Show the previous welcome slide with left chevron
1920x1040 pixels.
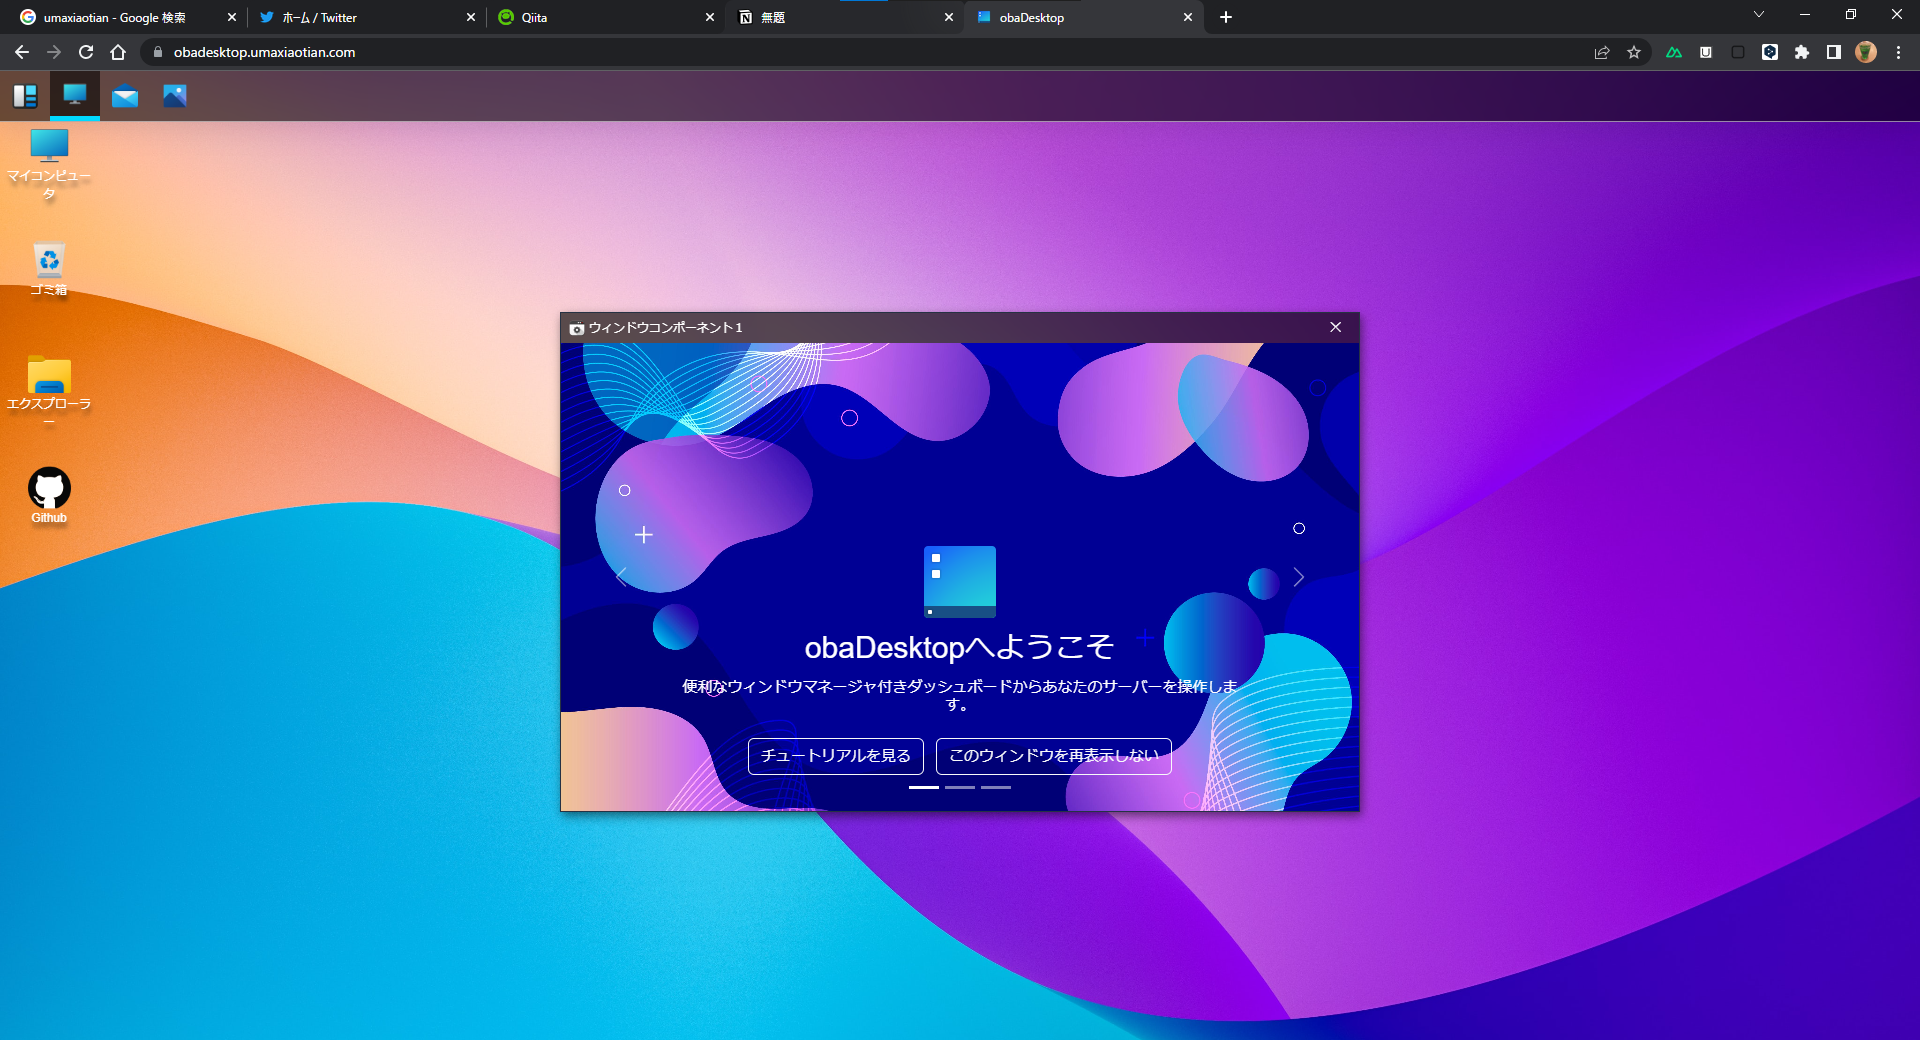click(621, 577)
